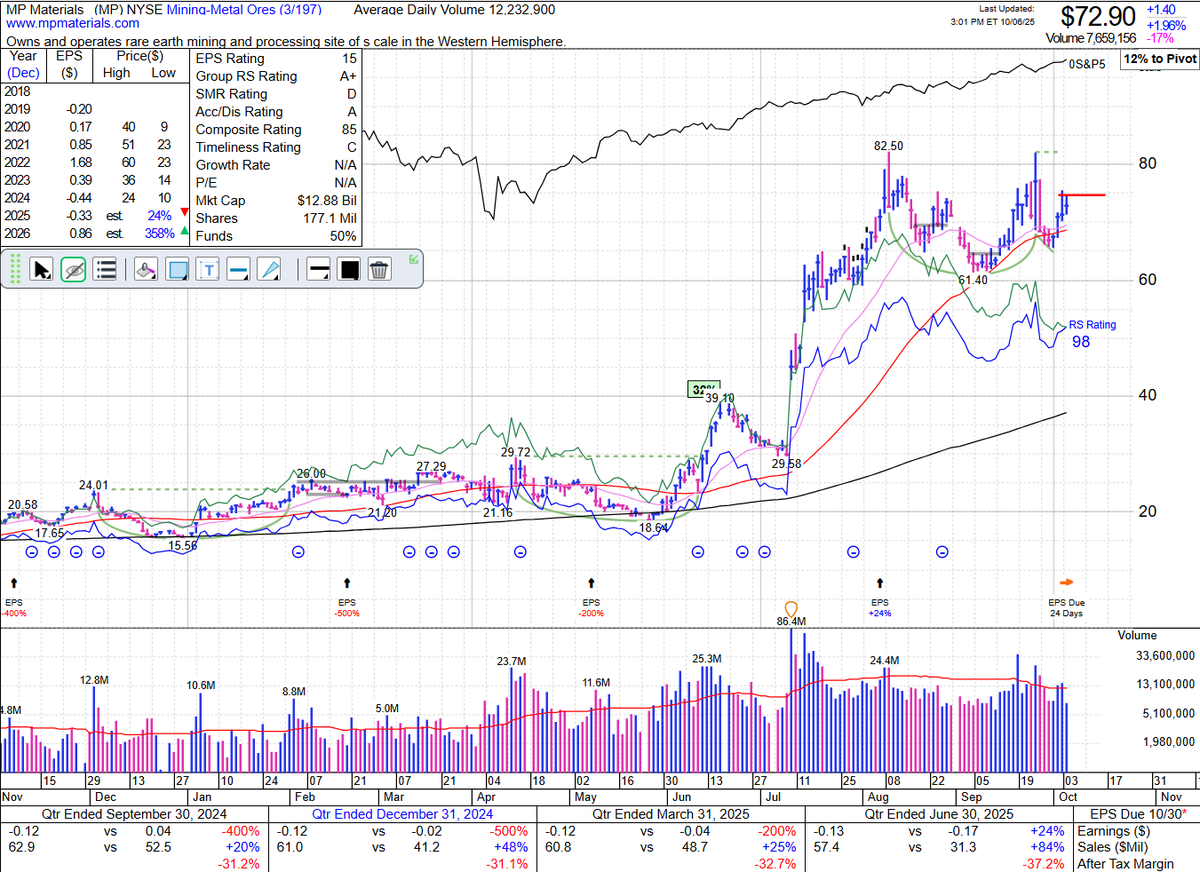Click the $72.90 last price
Screen dimensions: 1200x872
pos(1099,16)
